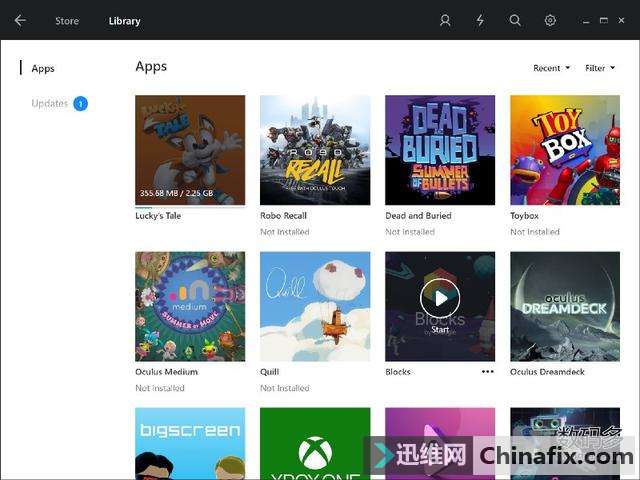640x480 pixels.
Task: Close the Oculus window
Action: point(621,20)
